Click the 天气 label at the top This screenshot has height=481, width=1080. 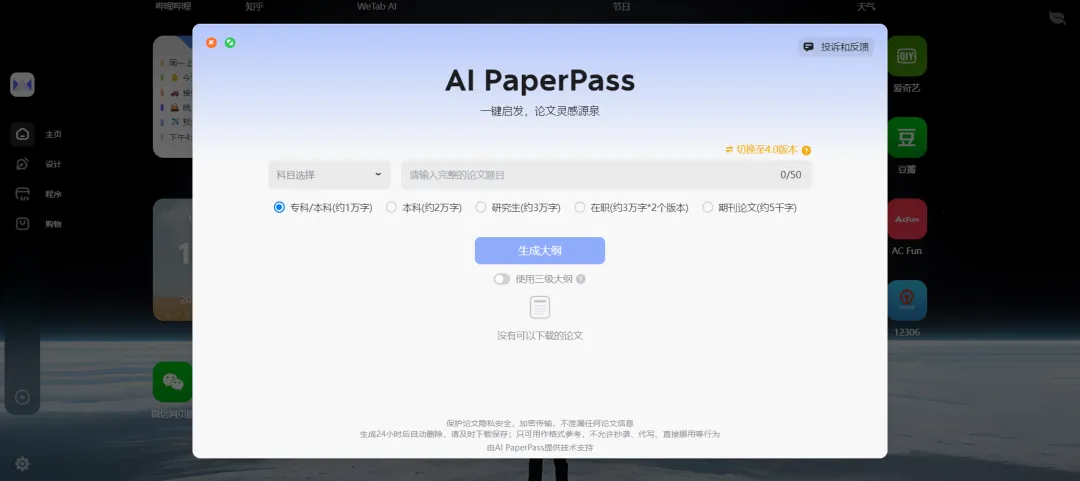pyautogui.click(x=866, y=6)
